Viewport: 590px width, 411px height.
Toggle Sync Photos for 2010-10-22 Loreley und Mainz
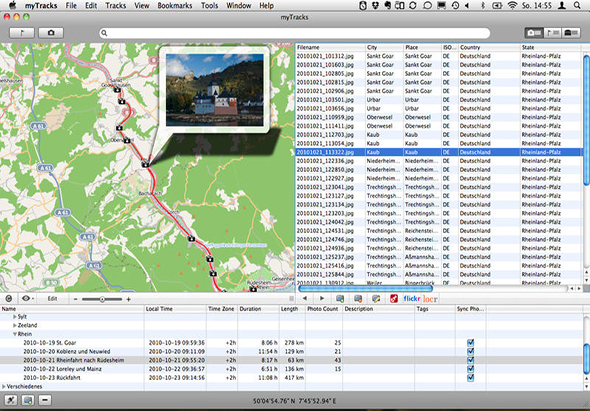470,369
